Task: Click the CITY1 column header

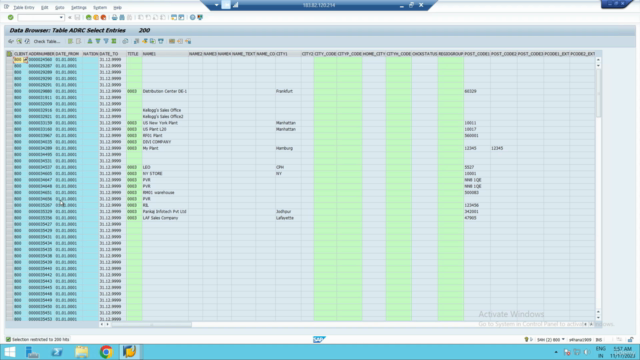Action: pyautogui.click(x=288, y=54)
